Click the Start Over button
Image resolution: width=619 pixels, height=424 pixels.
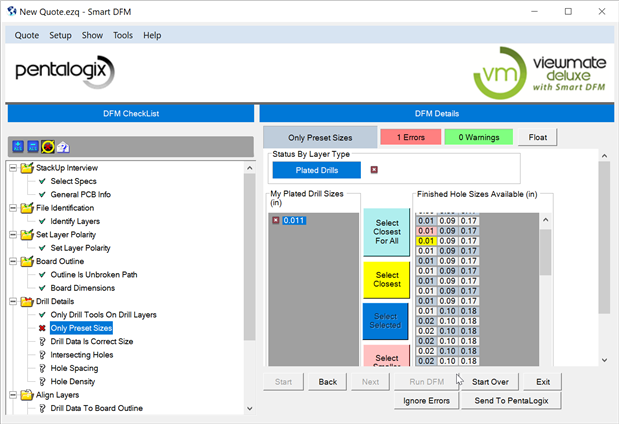tap(490, 382)
